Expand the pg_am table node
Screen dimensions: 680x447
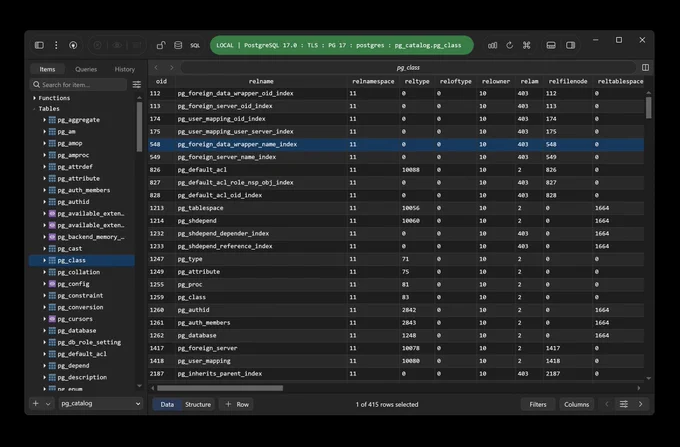point(44,131)
